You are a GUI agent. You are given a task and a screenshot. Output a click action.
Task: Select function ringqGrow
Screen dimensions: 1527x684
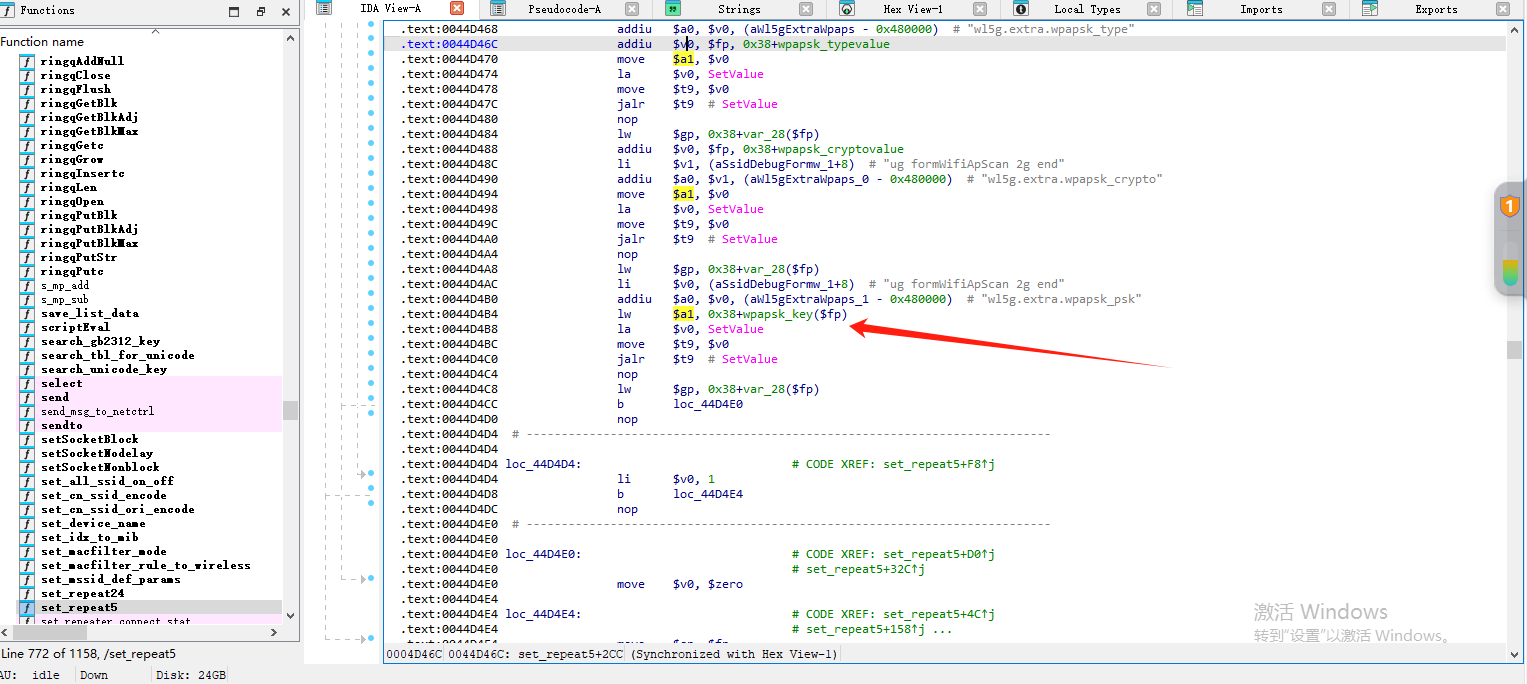72,159
